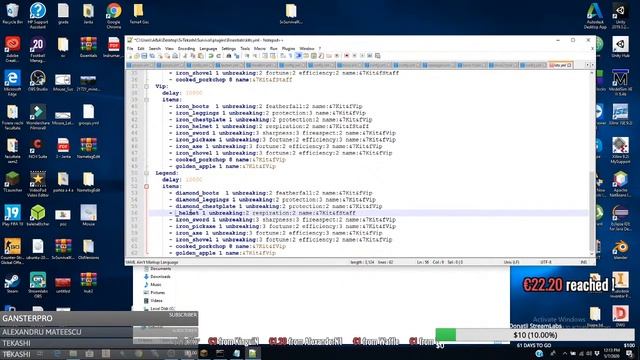The image size is (640, 360).
Task: Click the 'diamond_boots 1 unbreaking:2' line
Action: point(273,193)
